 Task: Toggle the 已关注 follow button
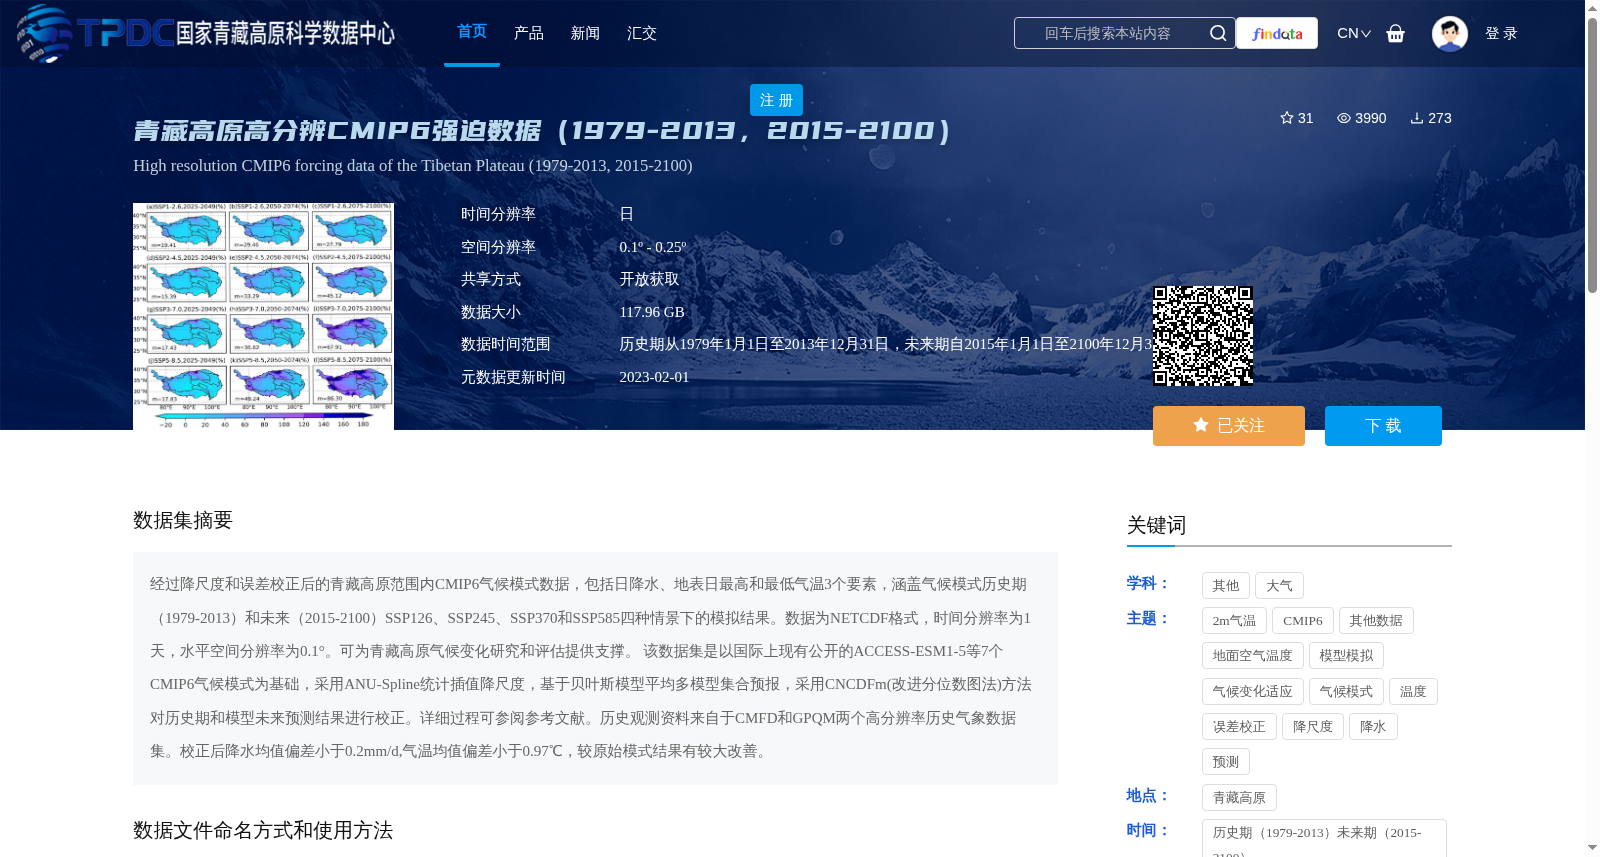click(x=1229, y=426)
